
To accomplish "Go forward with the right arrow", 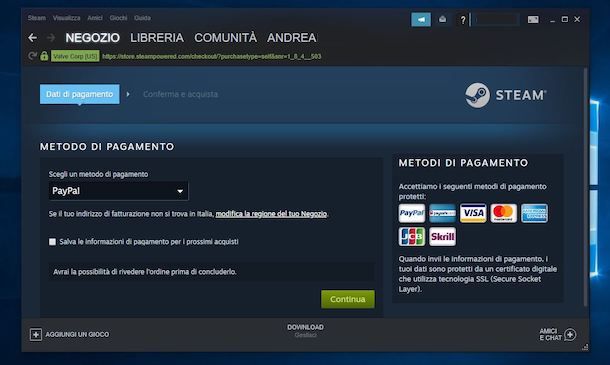I will pos(51,38).
